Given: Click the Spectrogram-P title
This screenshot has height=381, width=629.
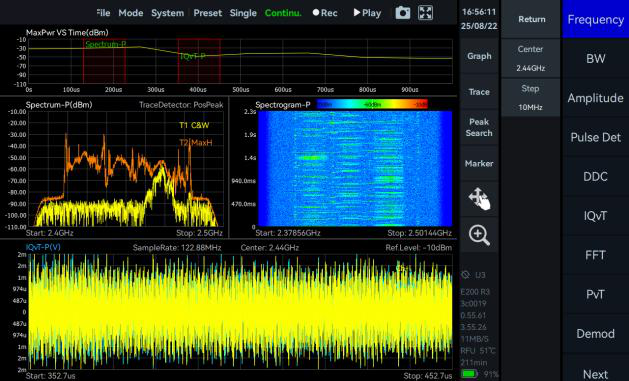Looking at the screenshot, I should (x=283, y=105).
